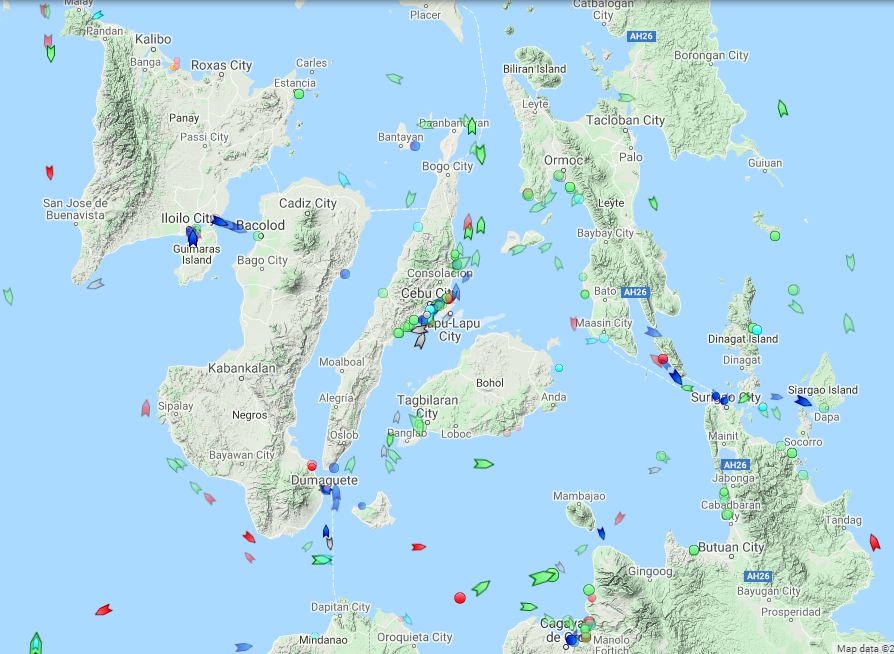Click the green circle marker near Estancia
The height and width of the screenshot is (654, 894).
coord(299,94)
